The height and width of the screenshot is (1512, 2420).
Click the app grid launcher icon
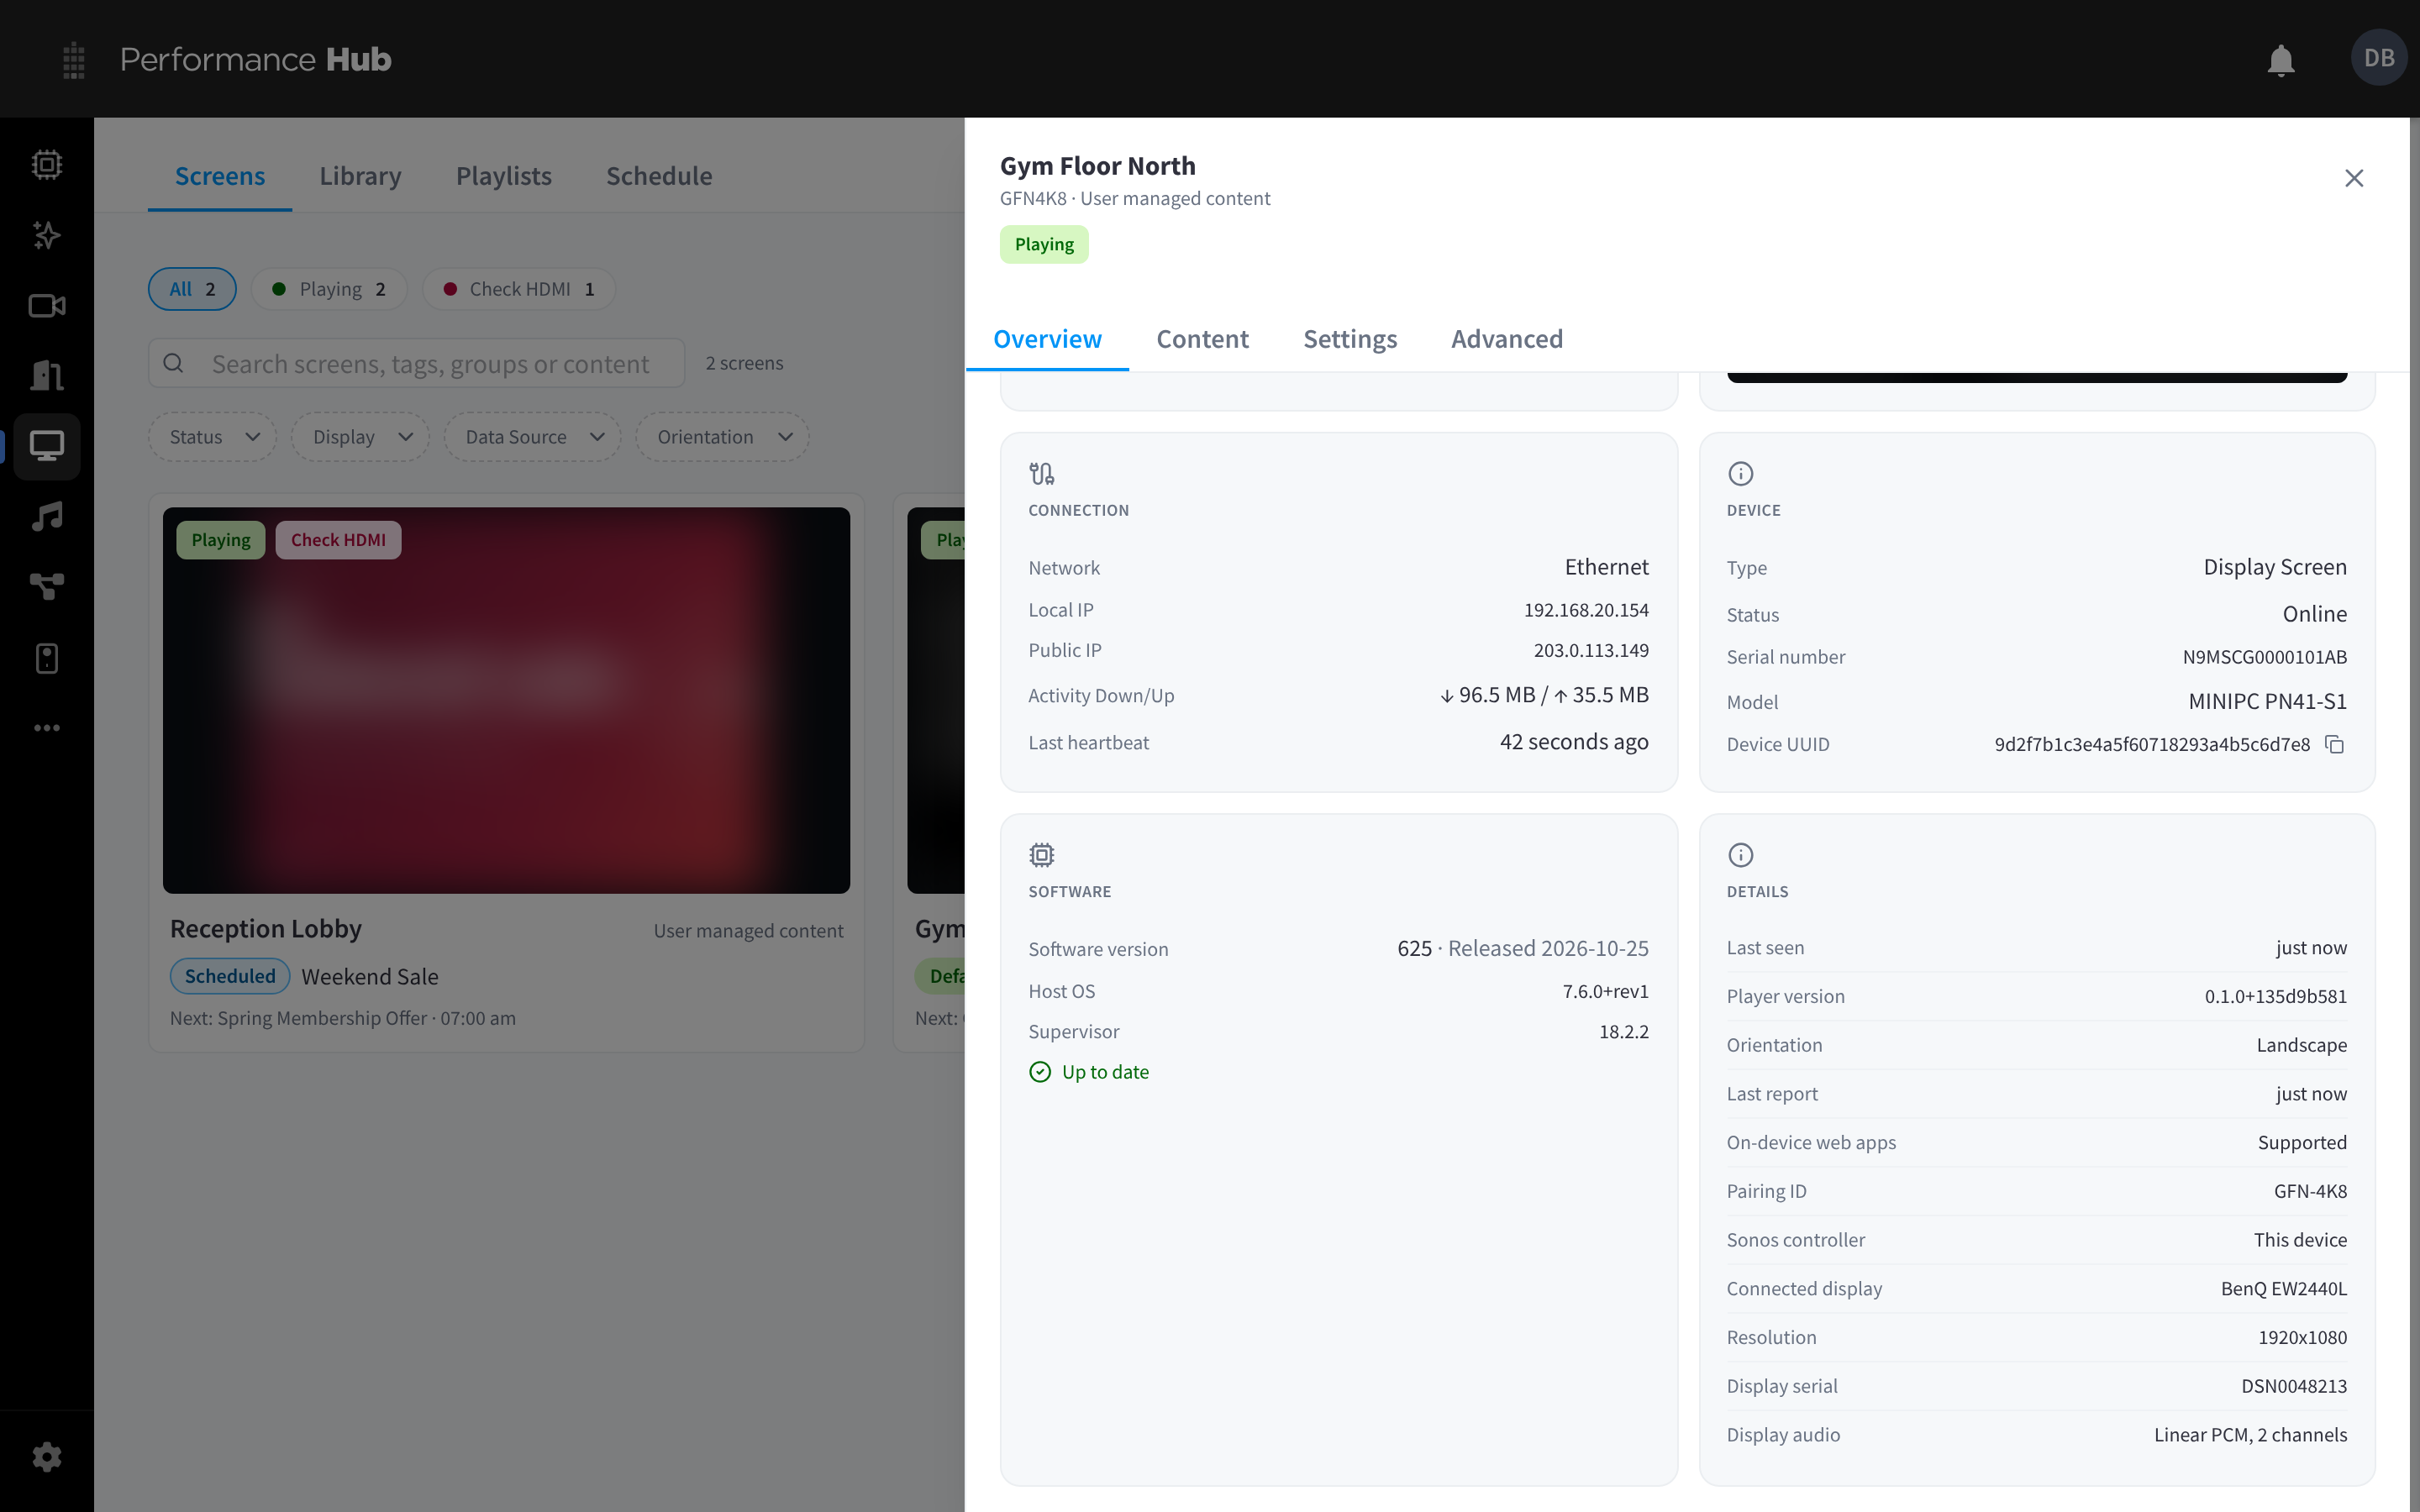[x=73, y=60]
